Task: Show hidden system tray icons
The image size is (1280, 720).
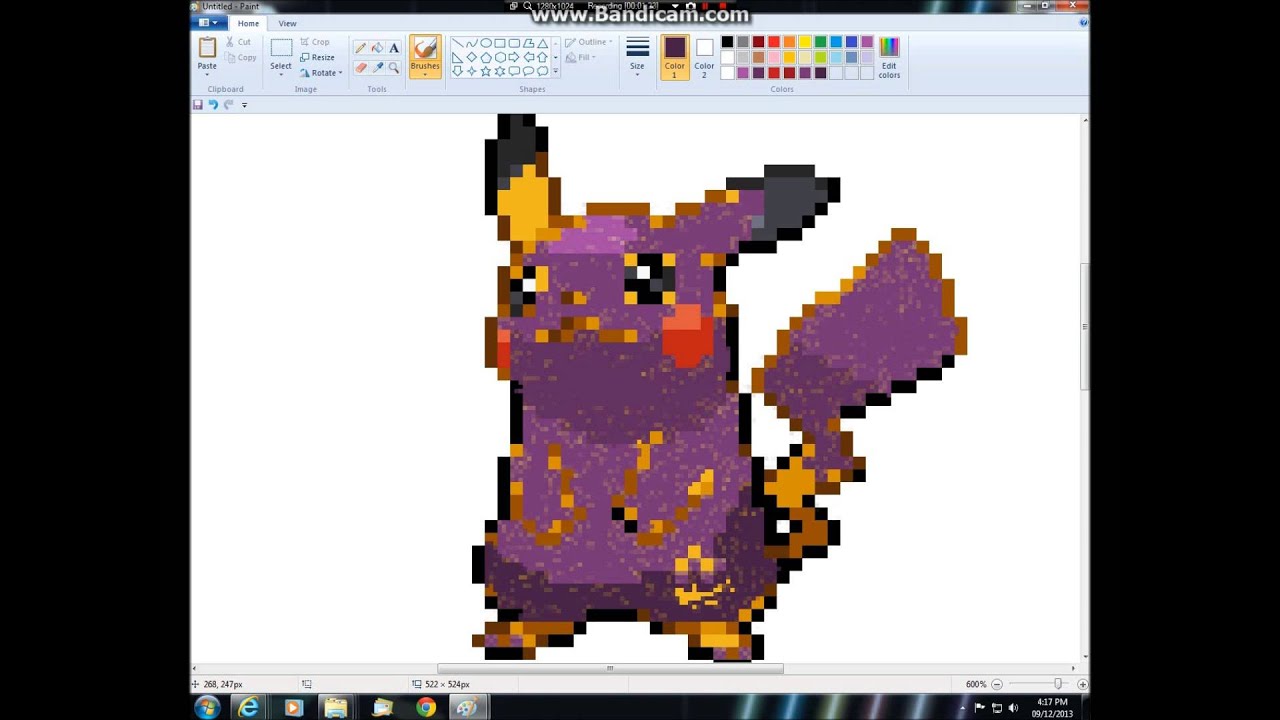Action: pos(963,708)
